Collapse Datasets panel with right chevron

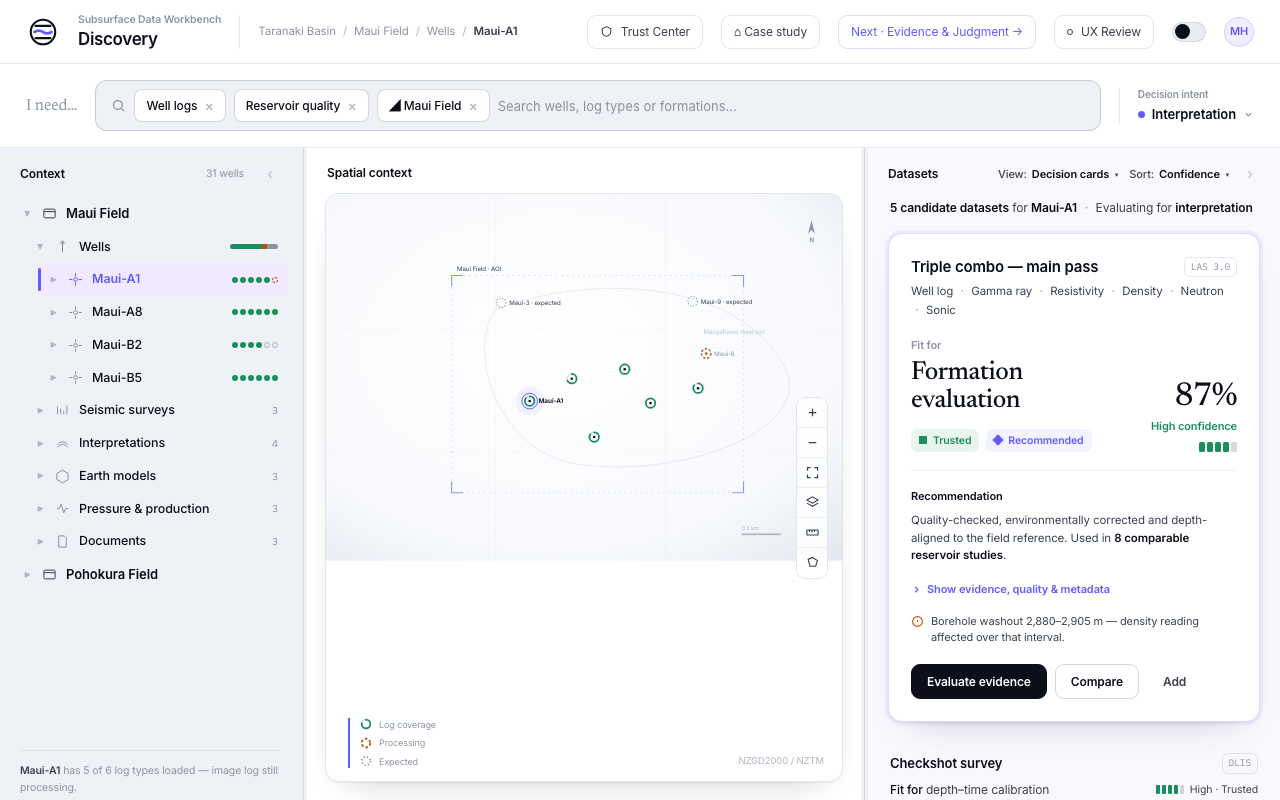tap(1250, 174)
